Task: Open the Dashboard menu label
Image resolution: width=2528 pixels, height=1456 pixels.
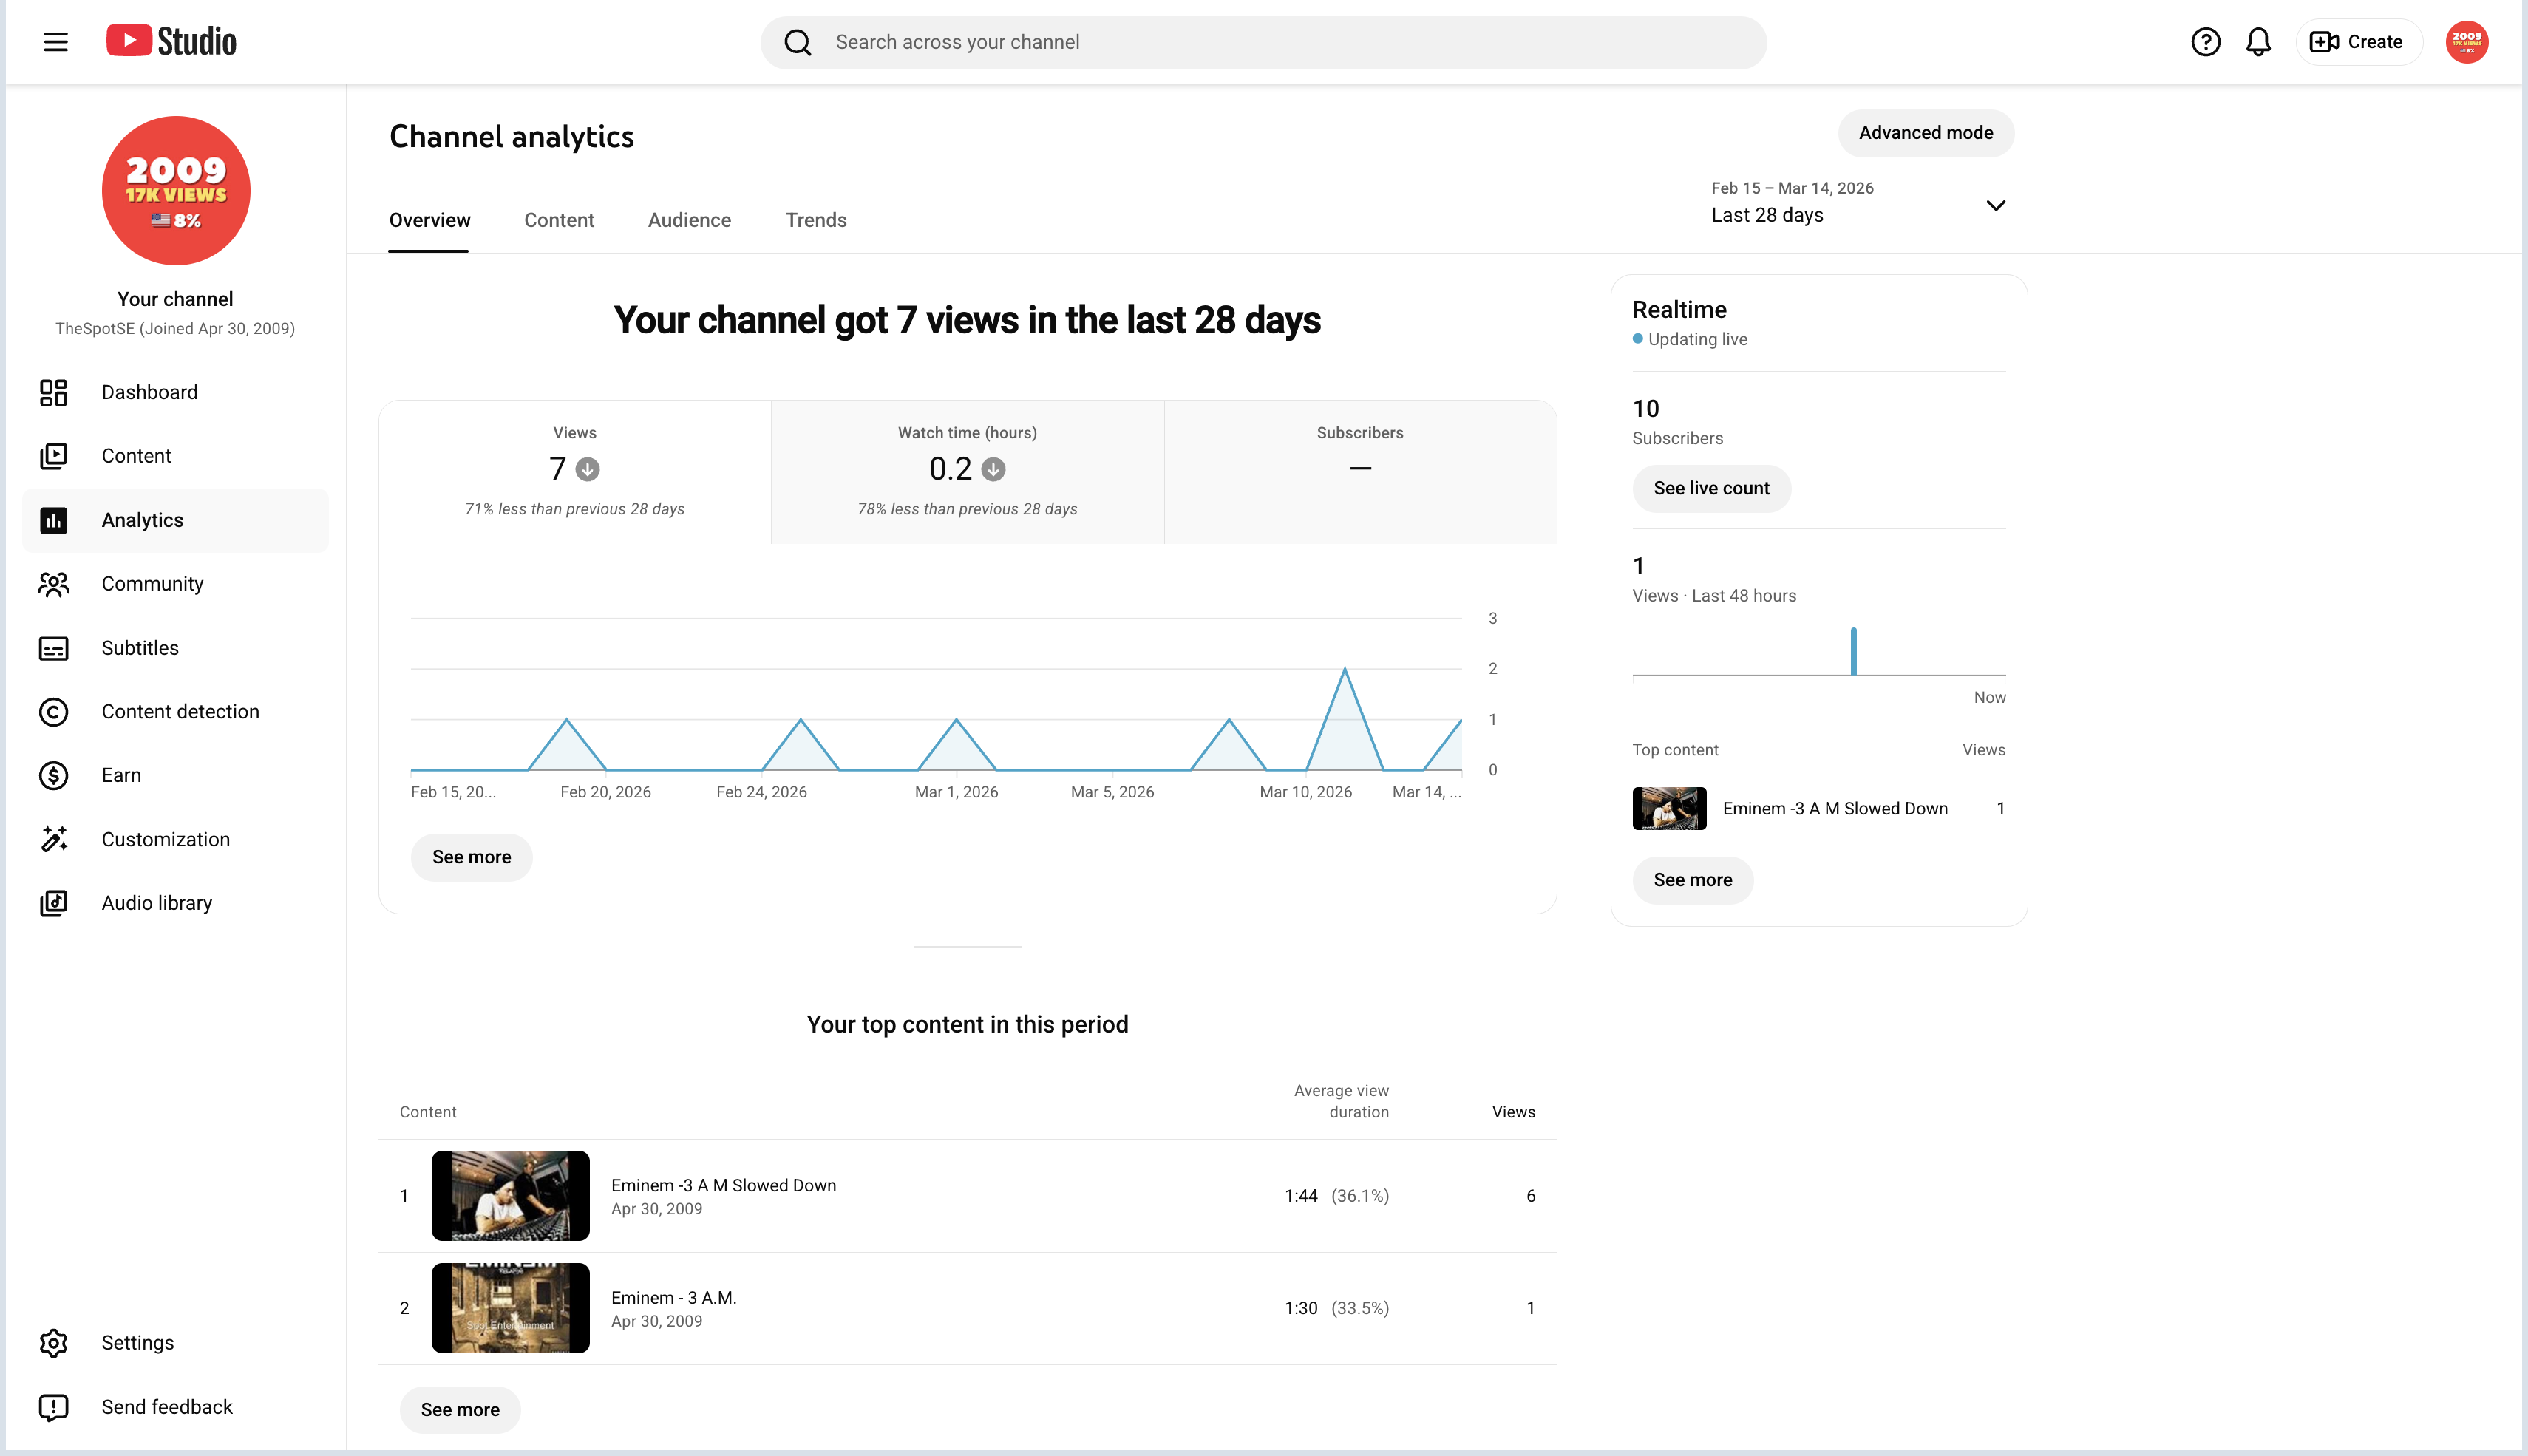Action: tap(150, 392)
